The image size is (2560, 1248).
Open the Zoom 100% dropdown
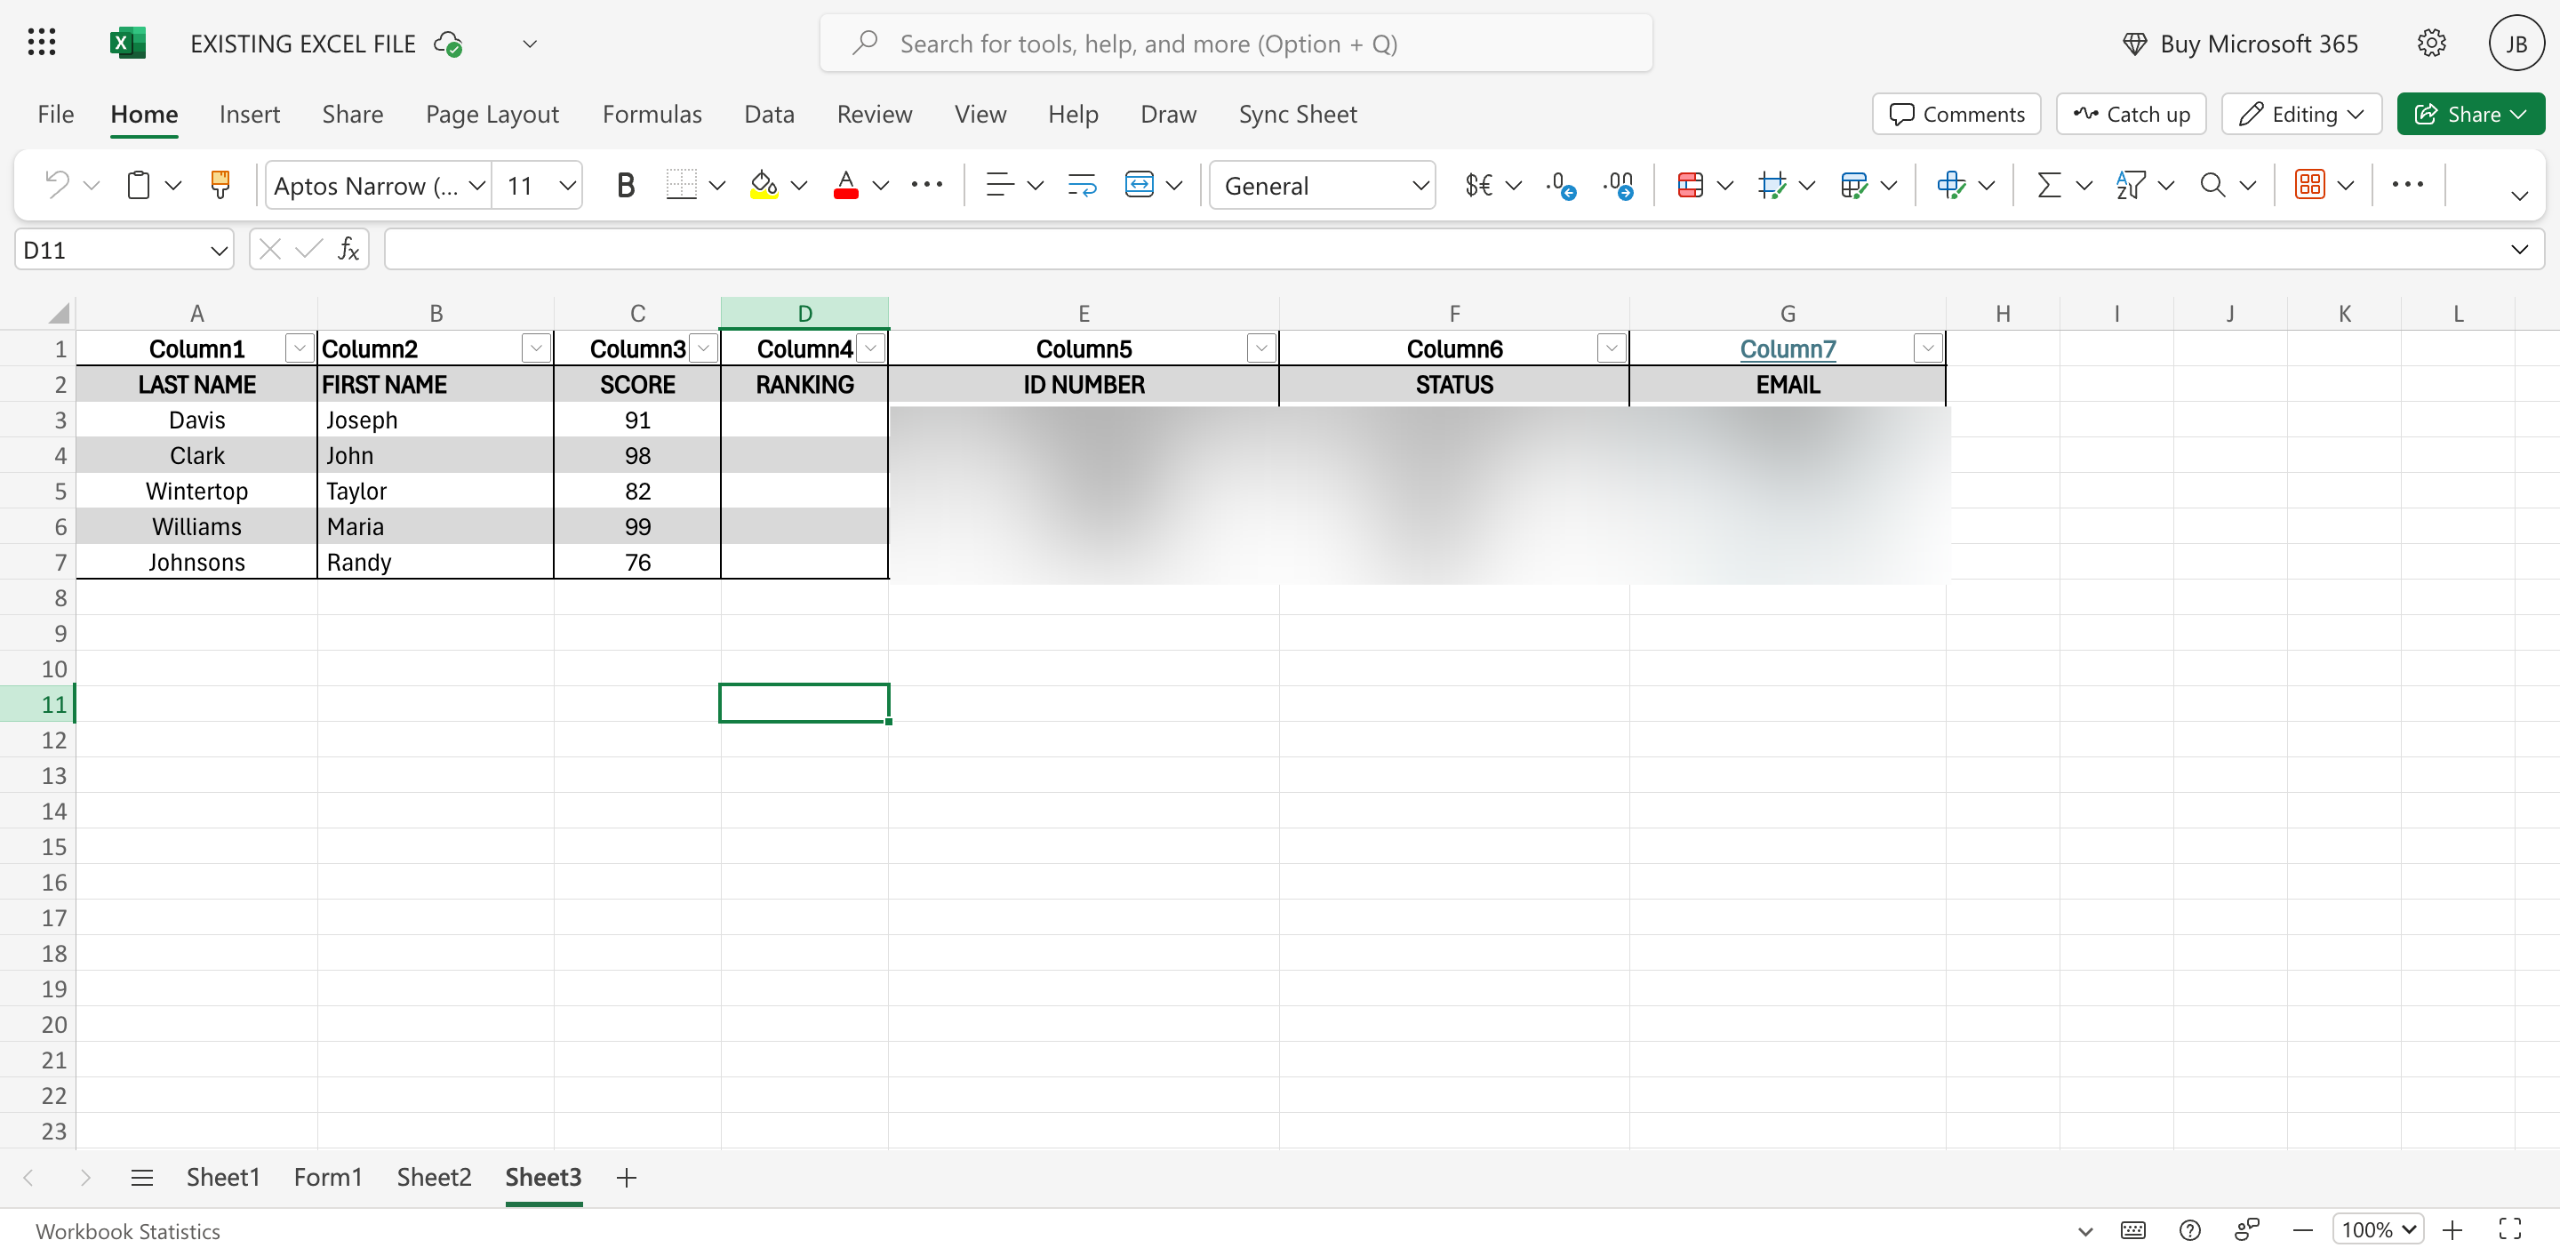point(2378,1229)
